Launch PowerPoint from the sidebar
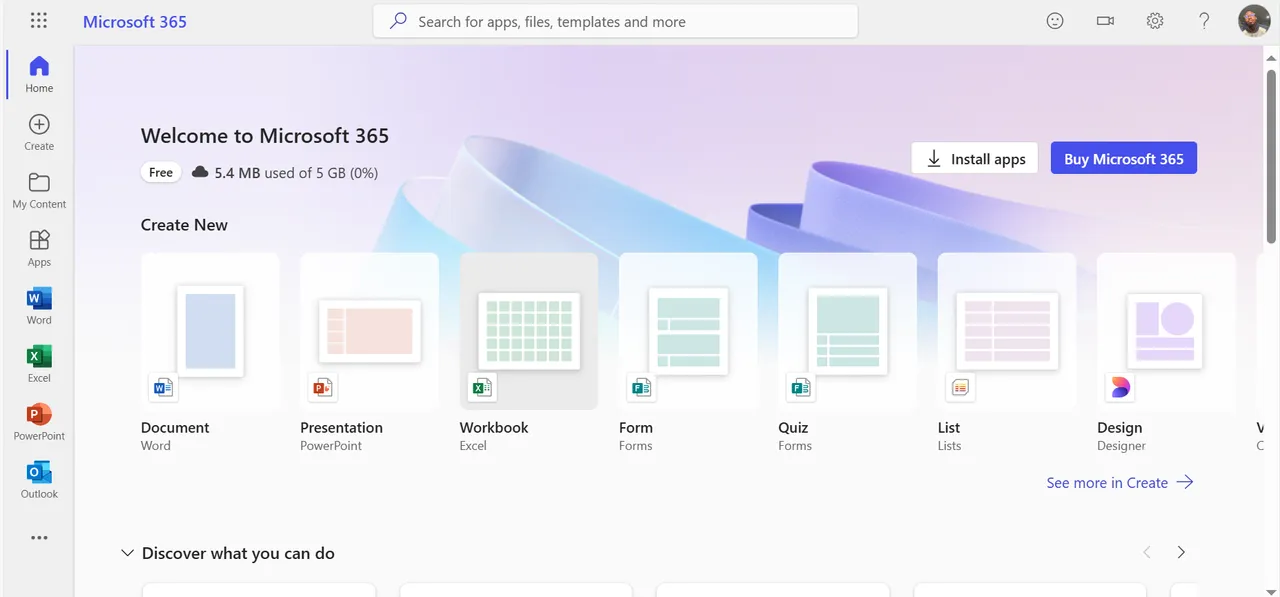Image resolution: width=1280 pixels, height=597 pixels. click(39, 422)
